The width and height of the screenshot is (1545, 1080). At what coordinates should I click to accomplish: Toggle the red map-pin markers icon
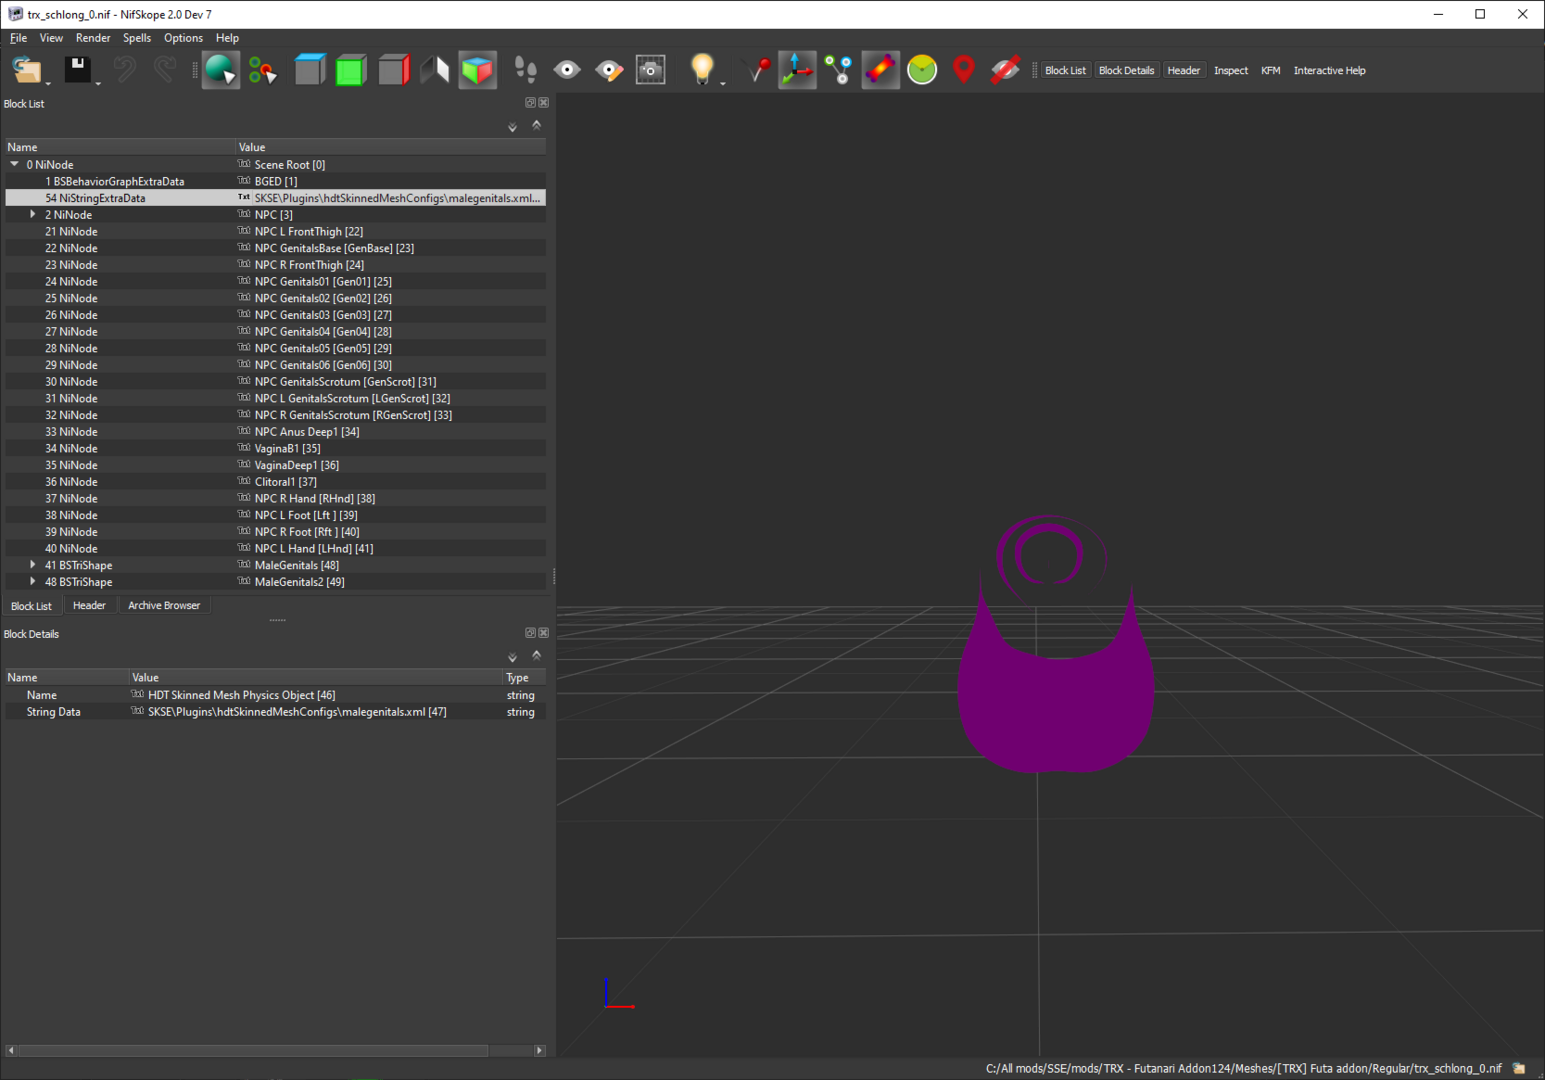[x=964, y=70]
